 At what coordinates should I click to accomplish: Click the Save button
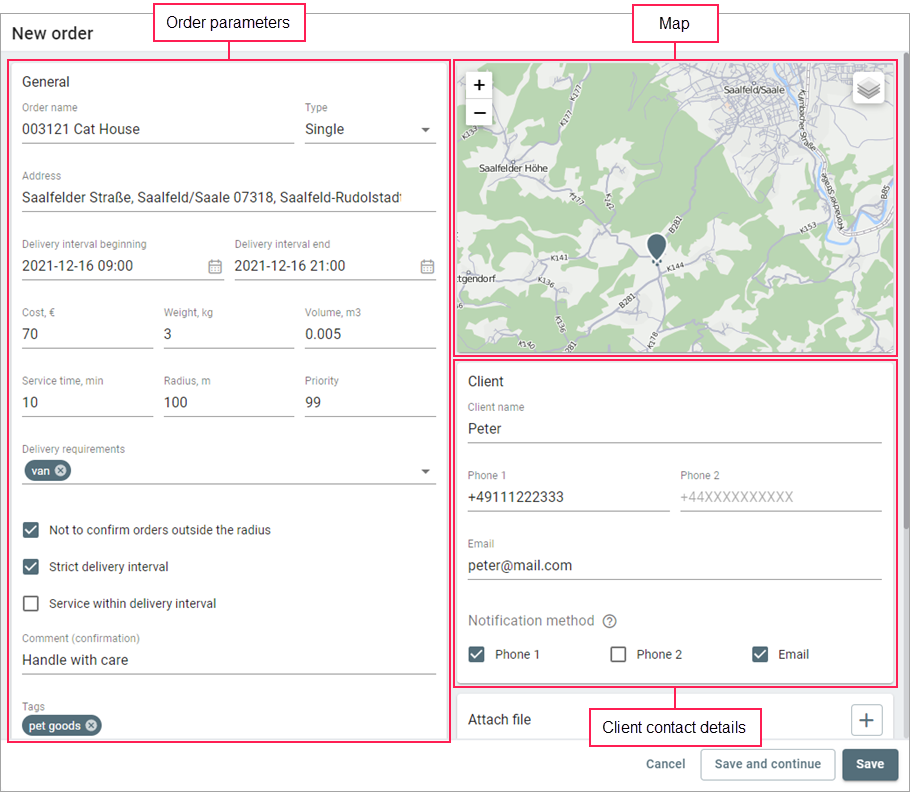pos(869,764)
